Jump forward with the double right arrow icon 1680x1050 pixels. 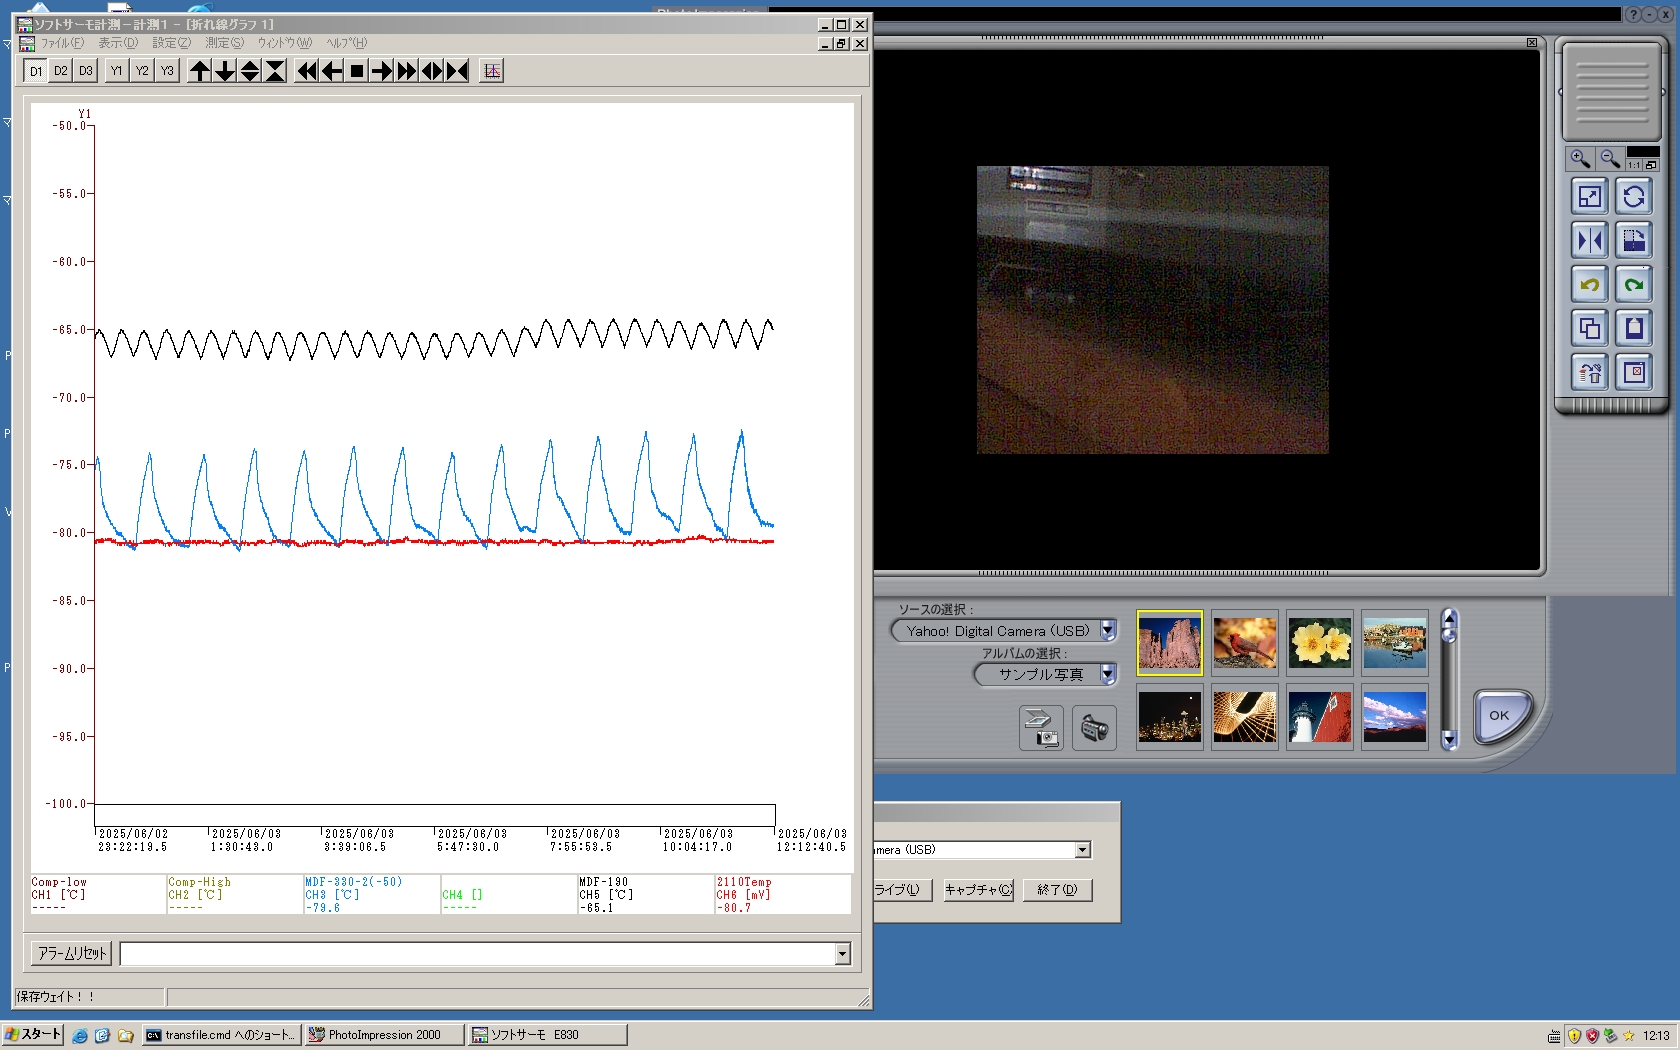pos(407,71)
